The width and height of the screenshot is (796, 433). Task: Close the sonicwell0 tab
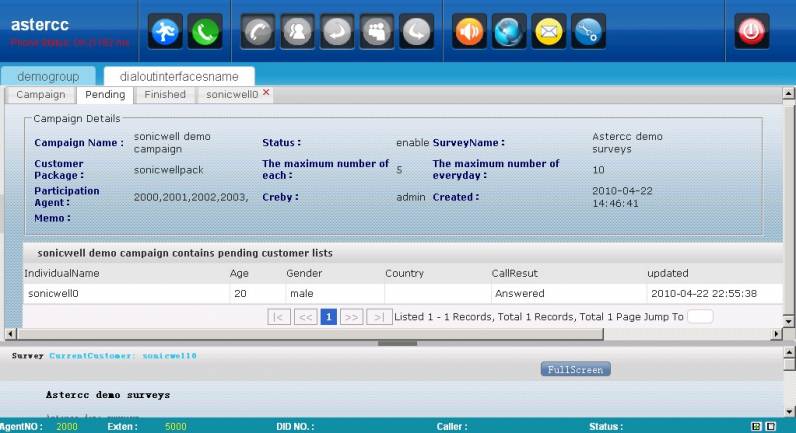(266, 93)
